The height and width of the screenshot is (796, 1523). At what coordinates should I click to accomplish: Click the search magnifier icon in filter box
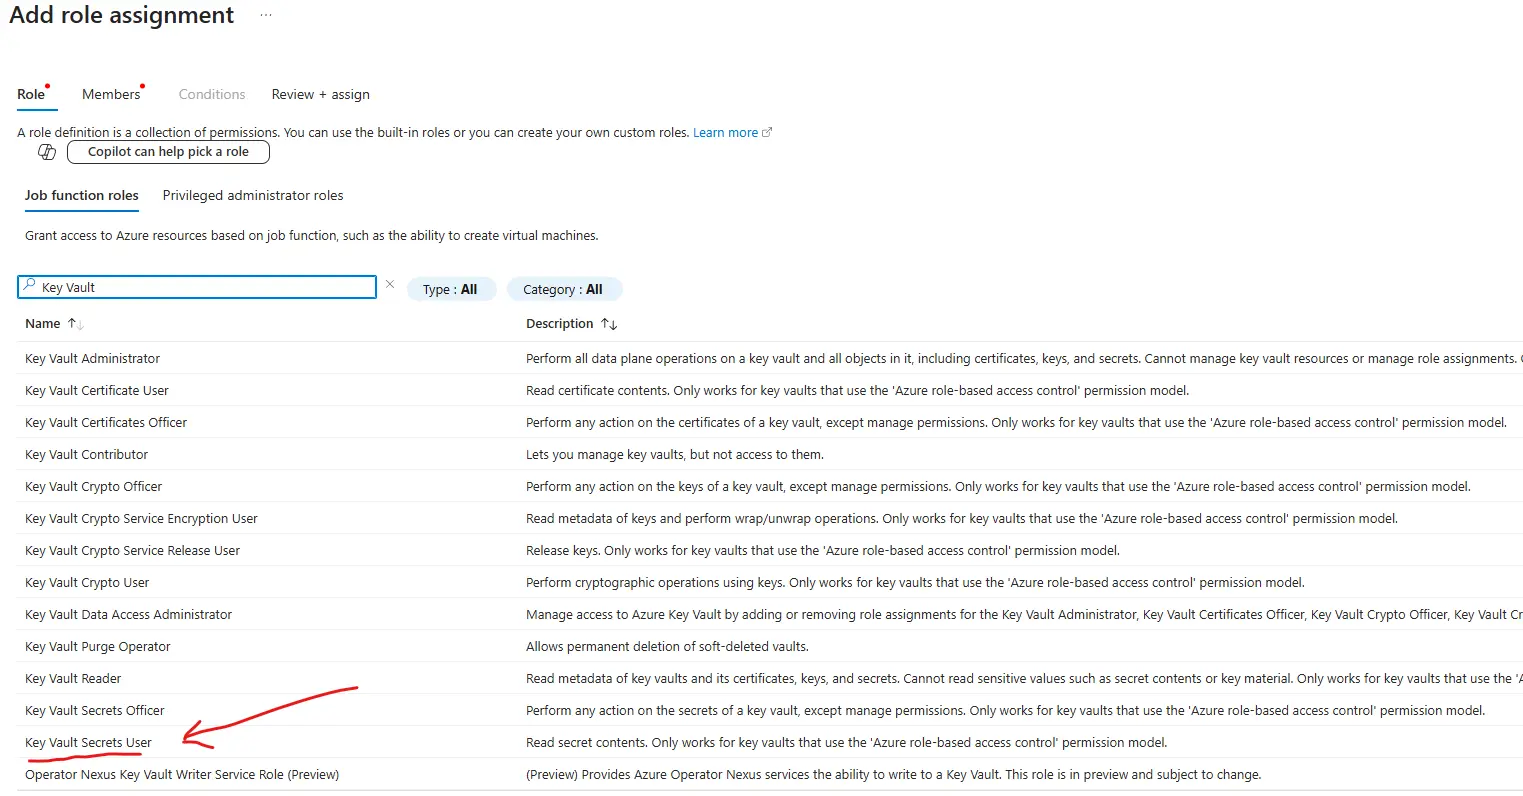[29, 286]
